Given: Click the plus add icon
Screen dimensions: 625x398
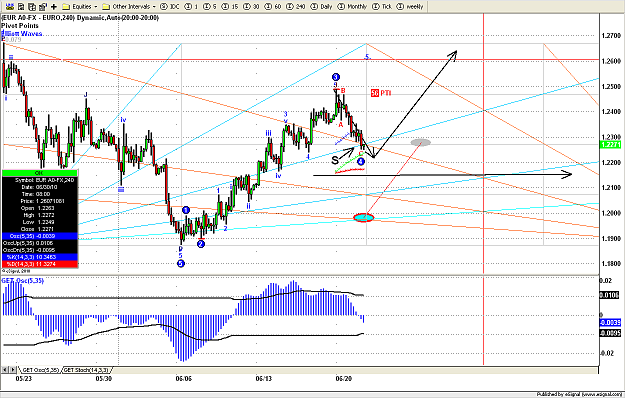Looking at the screenshot, I should pyautogui.click(x=54, y=6).
